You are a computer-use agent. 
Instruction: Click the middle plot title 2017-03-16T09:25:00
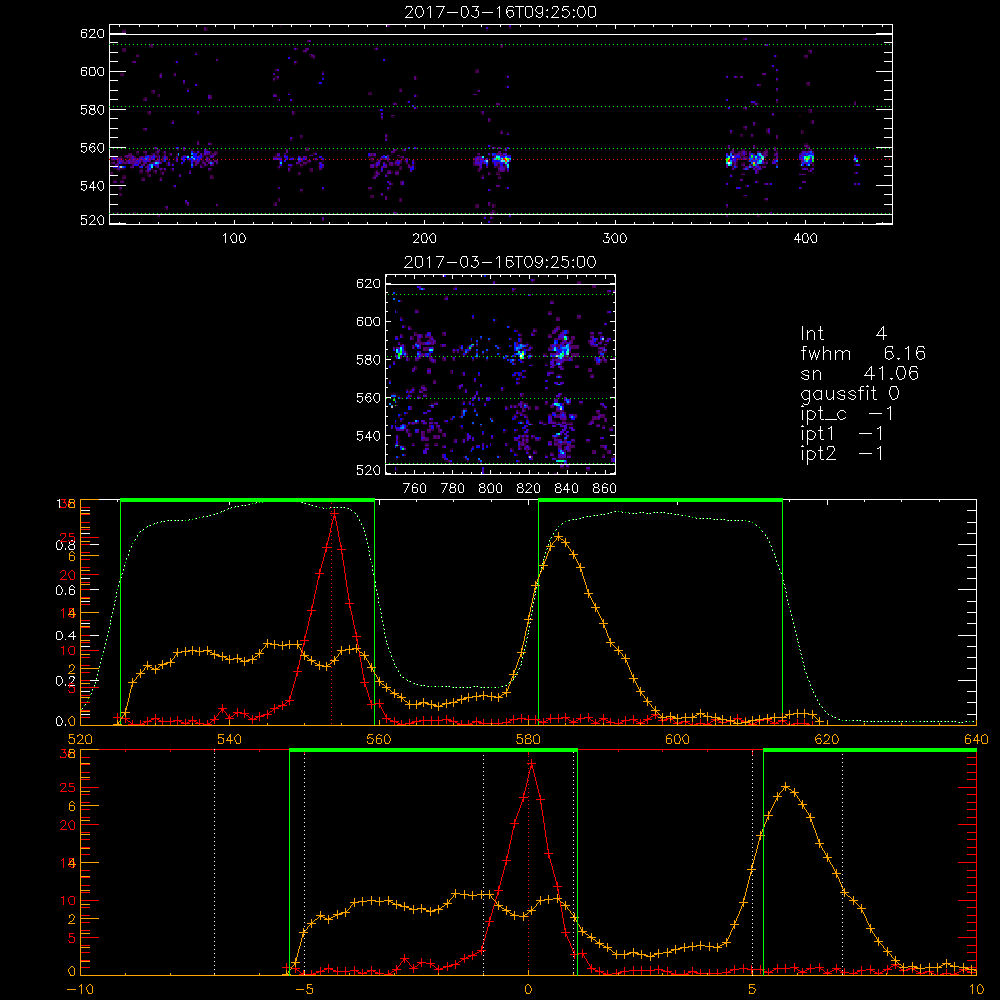500,262
